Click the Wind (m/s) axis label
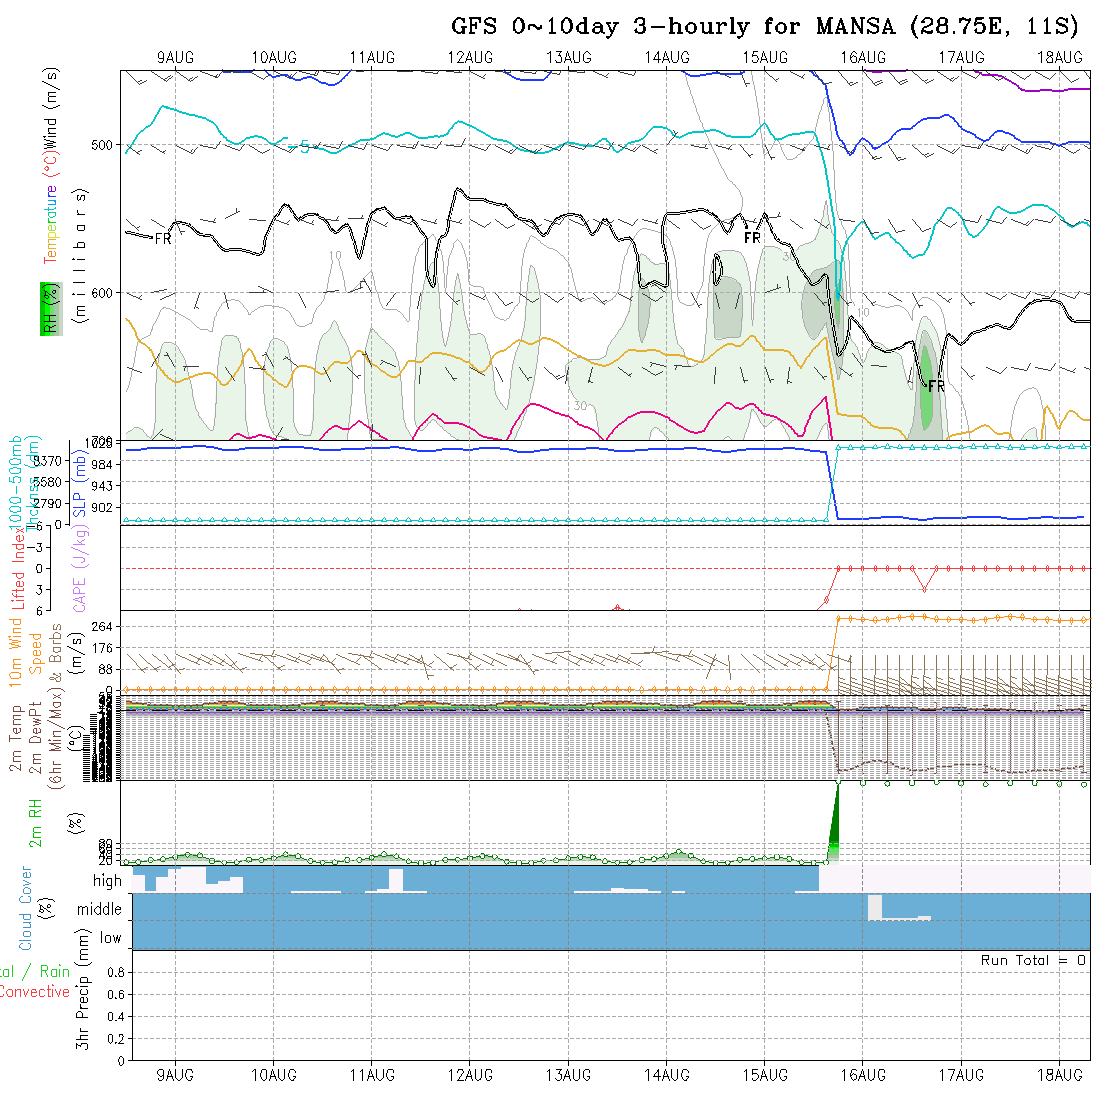This screenshot has height=1100, width=1100. tap(51, 109)
